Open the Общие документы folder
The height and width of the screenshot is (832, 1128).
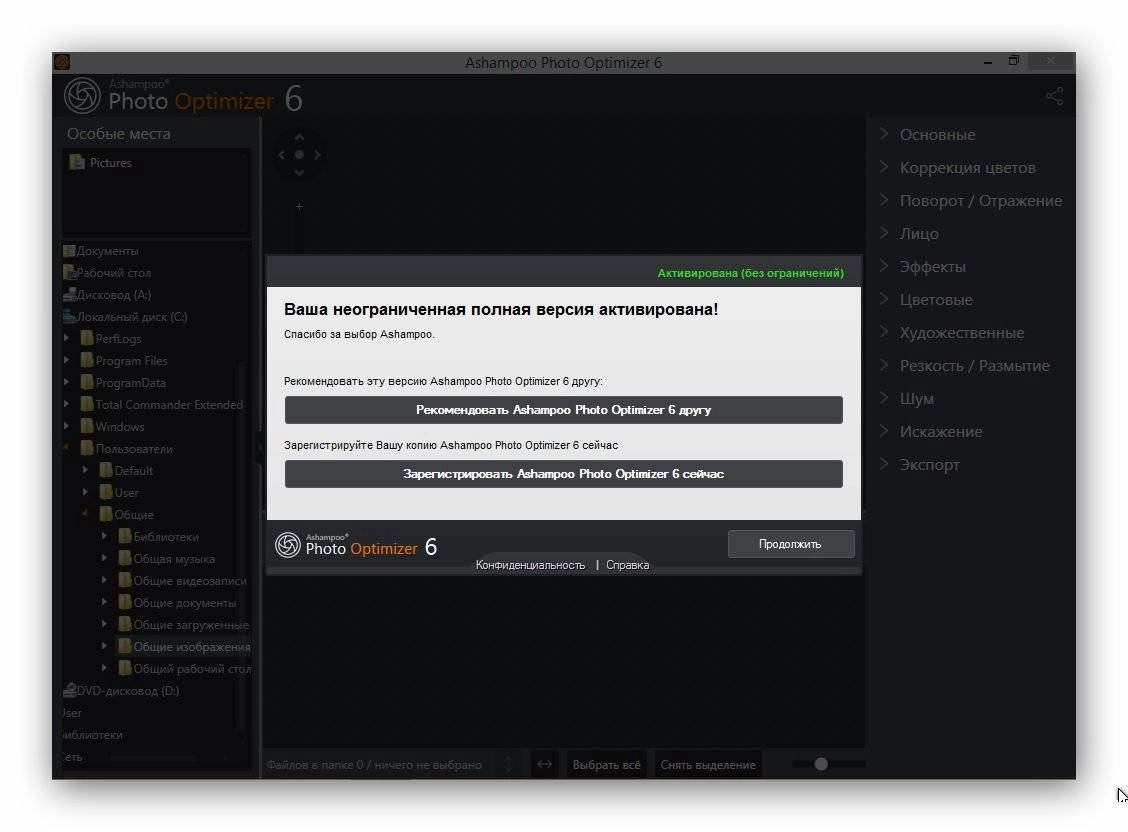tap(177, 603)
